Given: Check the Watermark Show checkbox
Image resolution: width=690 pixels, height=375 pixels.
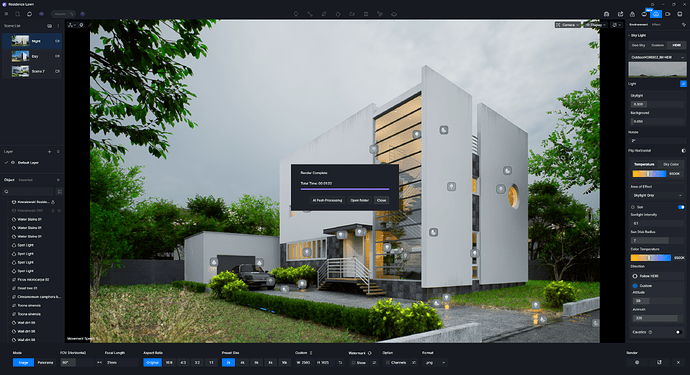Looking at the screenshot, I should click(x=353, y=363).
